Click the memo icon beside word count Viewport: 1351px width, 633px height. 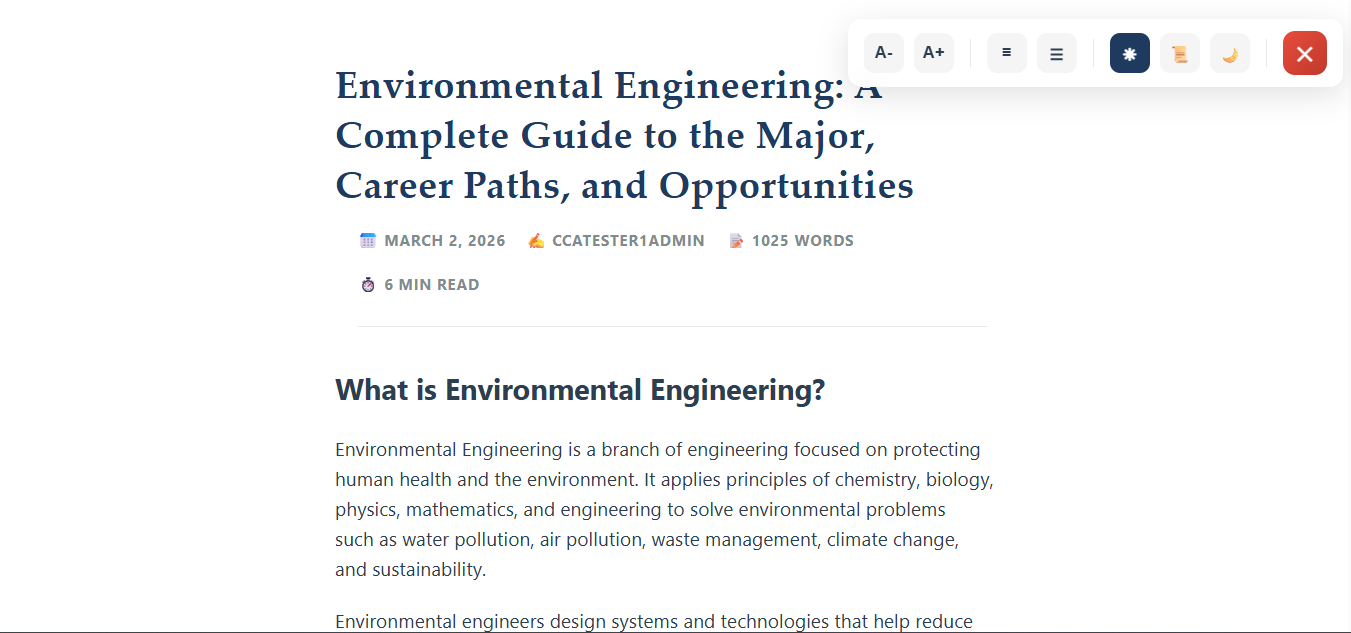click(737, 240)
